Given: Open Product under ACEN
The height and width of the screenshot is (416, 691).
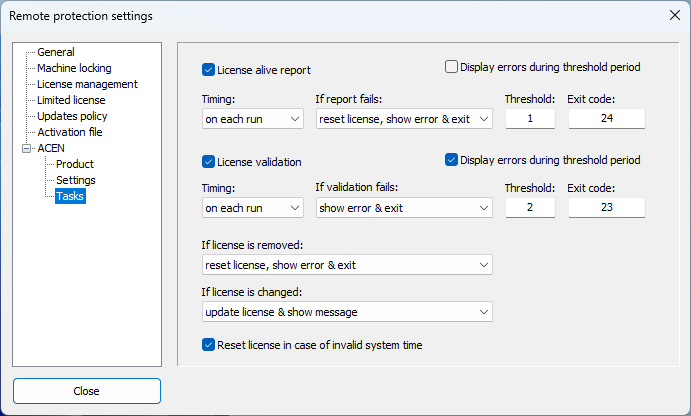Looking at the screenshot, I should tap(74, 164).
